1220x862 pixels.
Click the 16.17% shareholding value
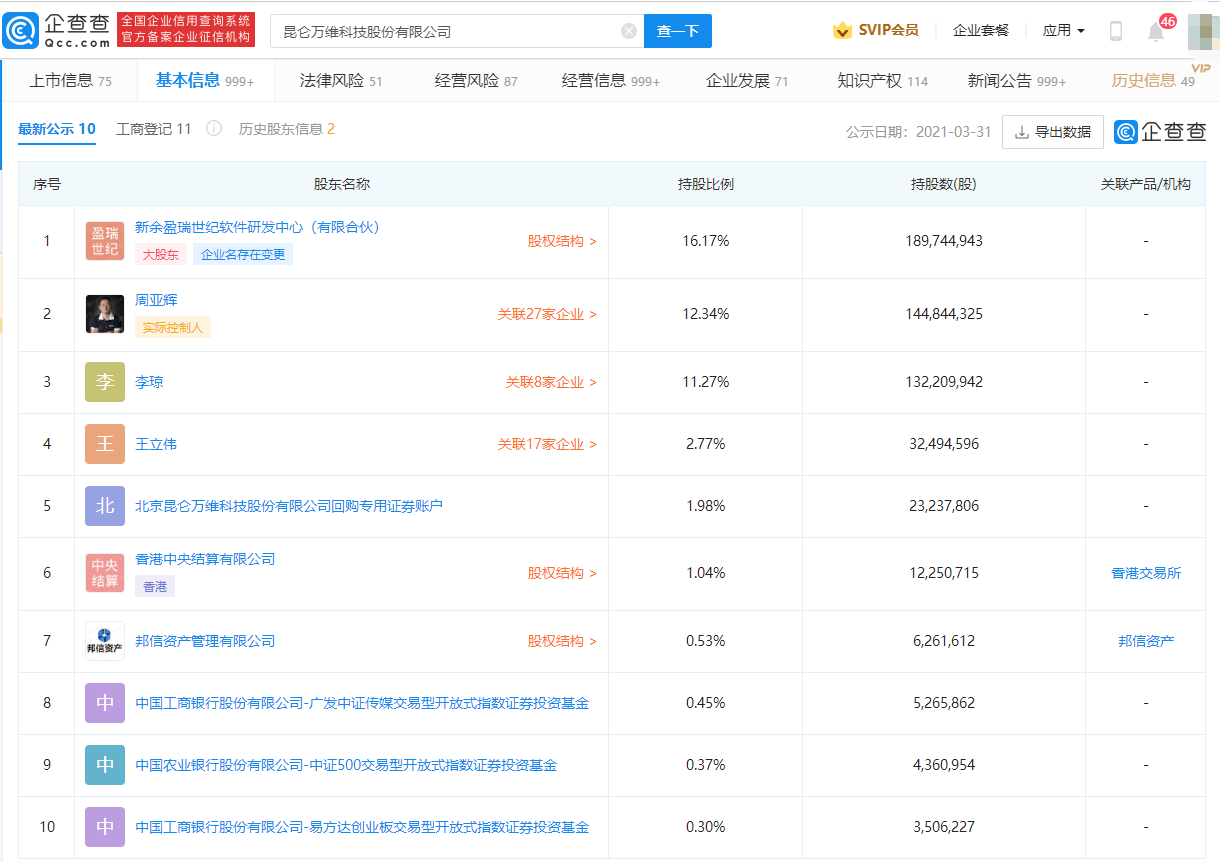[706, 241]
